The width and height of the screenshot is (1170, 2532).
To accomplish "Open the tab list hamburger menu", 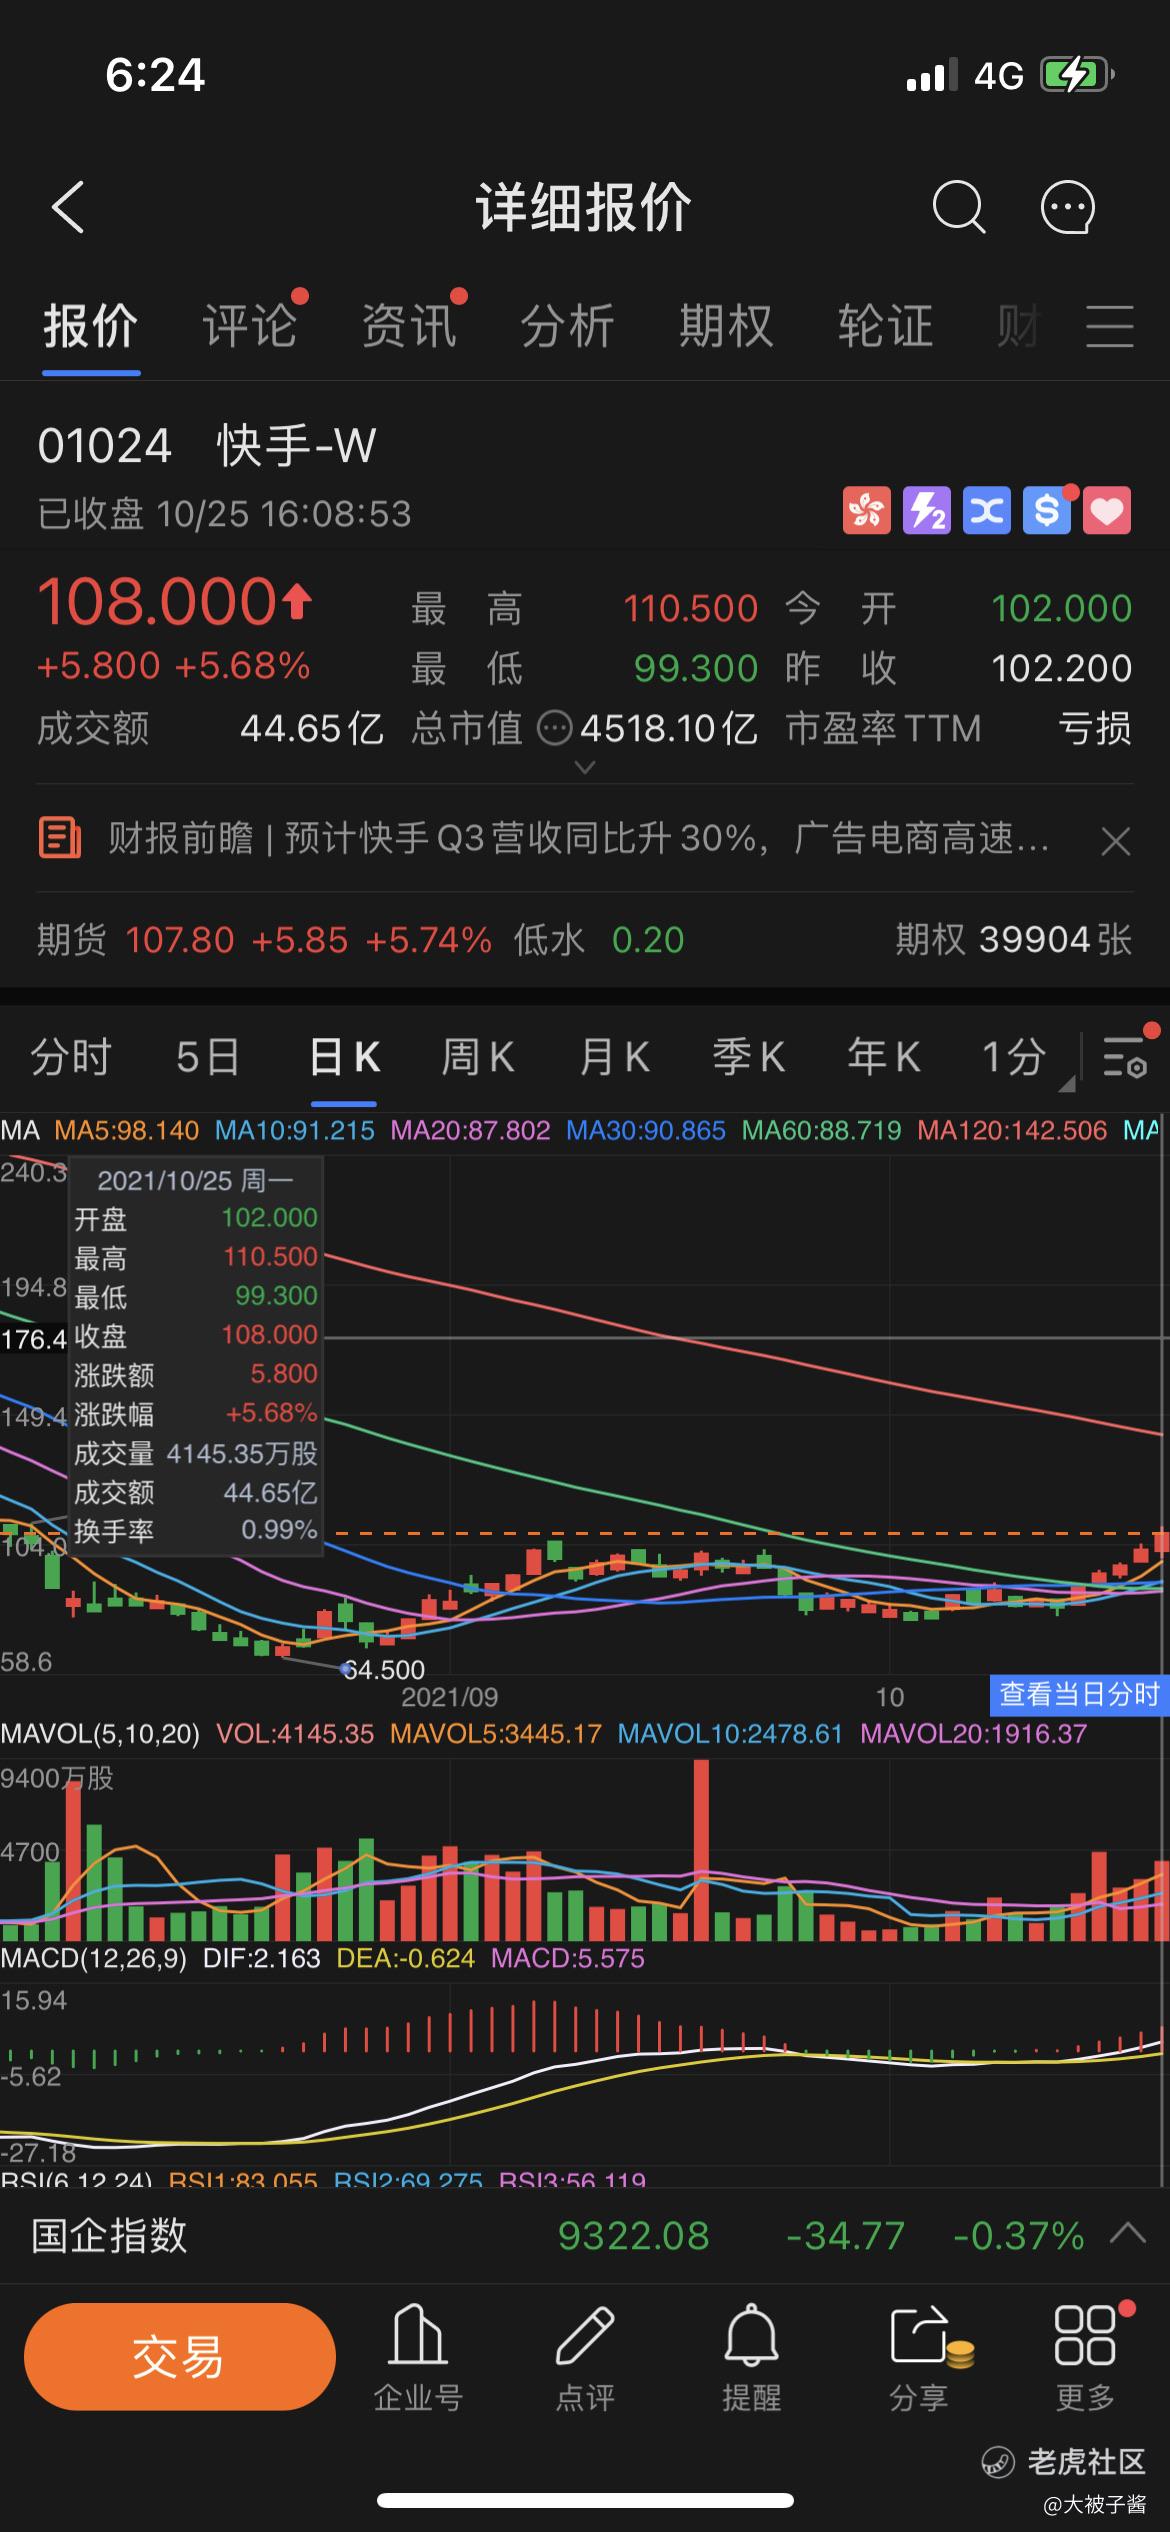I will pyautogui.click(x=1110, y=326).
